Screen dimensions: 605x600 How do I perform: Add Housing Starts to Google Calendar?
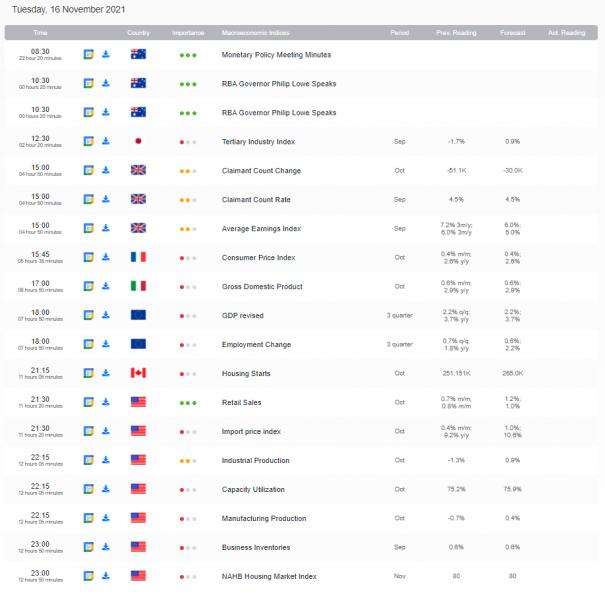click(x=88, y=373)
